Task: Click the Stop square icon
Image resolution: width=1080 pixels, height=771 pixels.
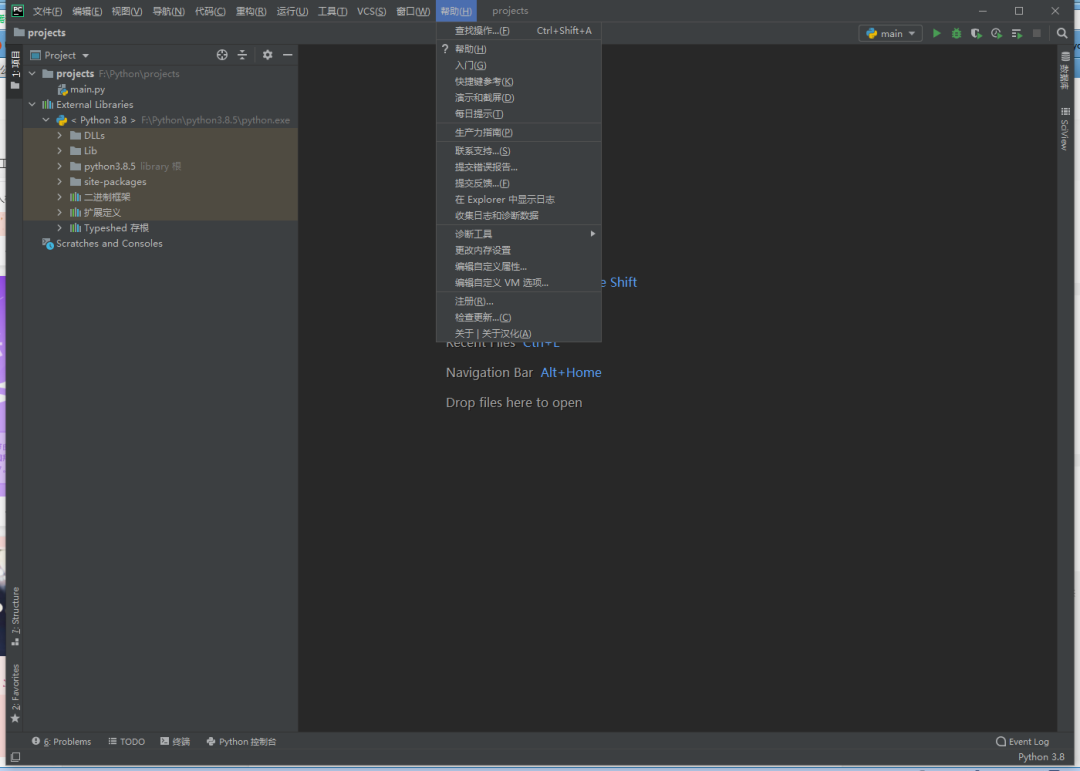Action: (1037, 33)
